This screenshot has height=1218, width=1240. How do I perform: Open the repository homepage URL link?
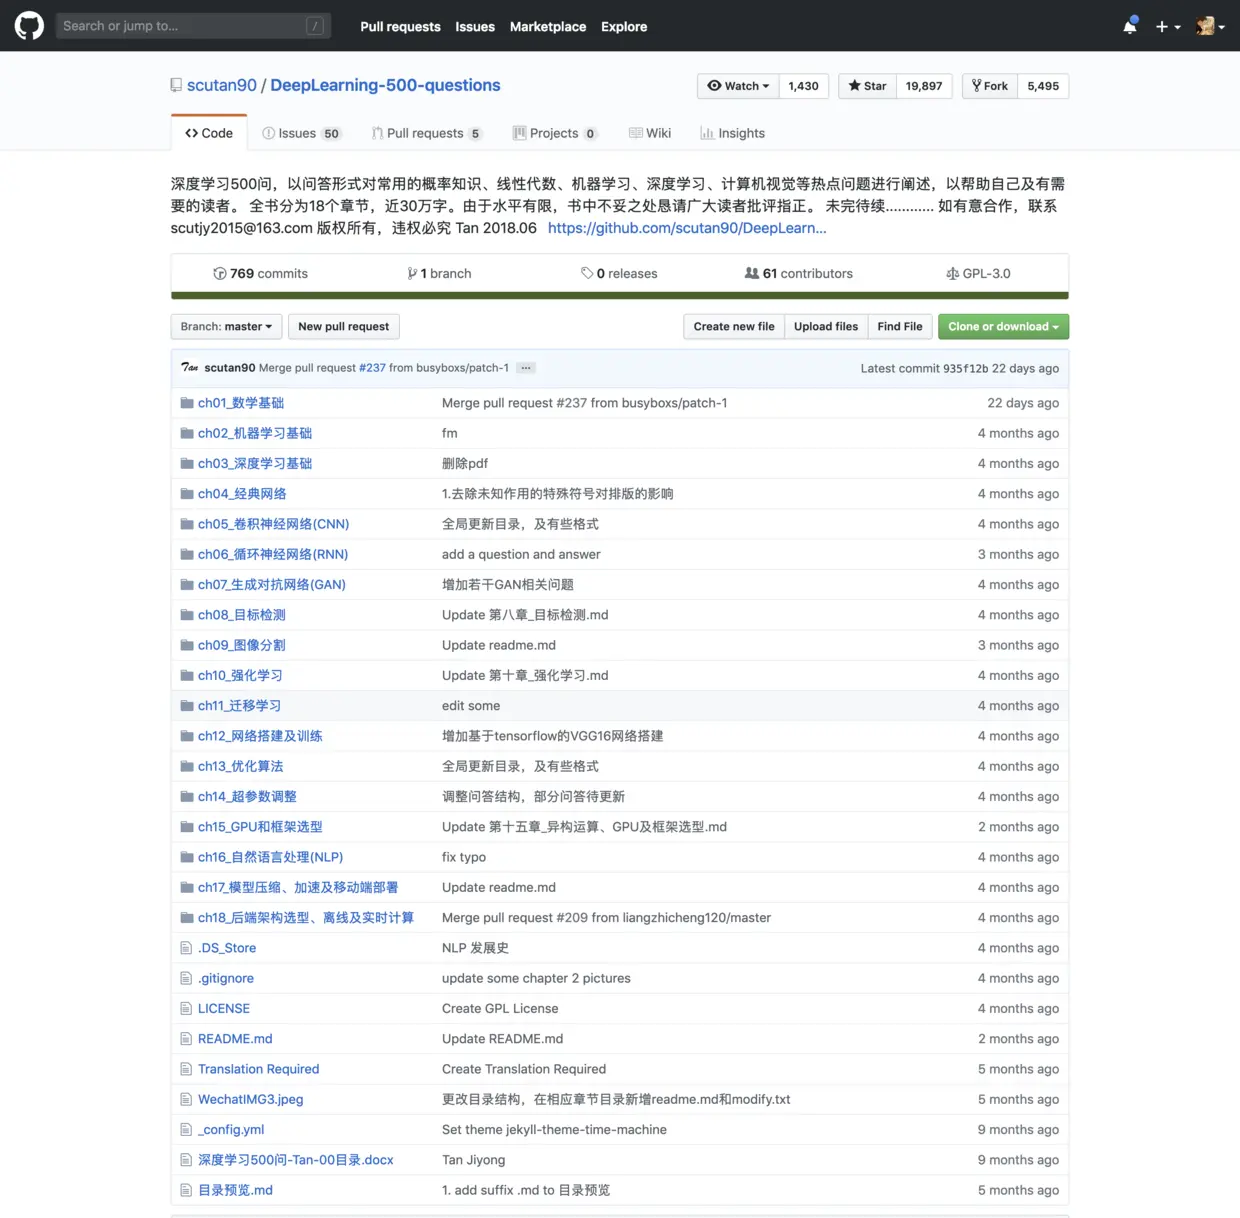pos(687,228)
